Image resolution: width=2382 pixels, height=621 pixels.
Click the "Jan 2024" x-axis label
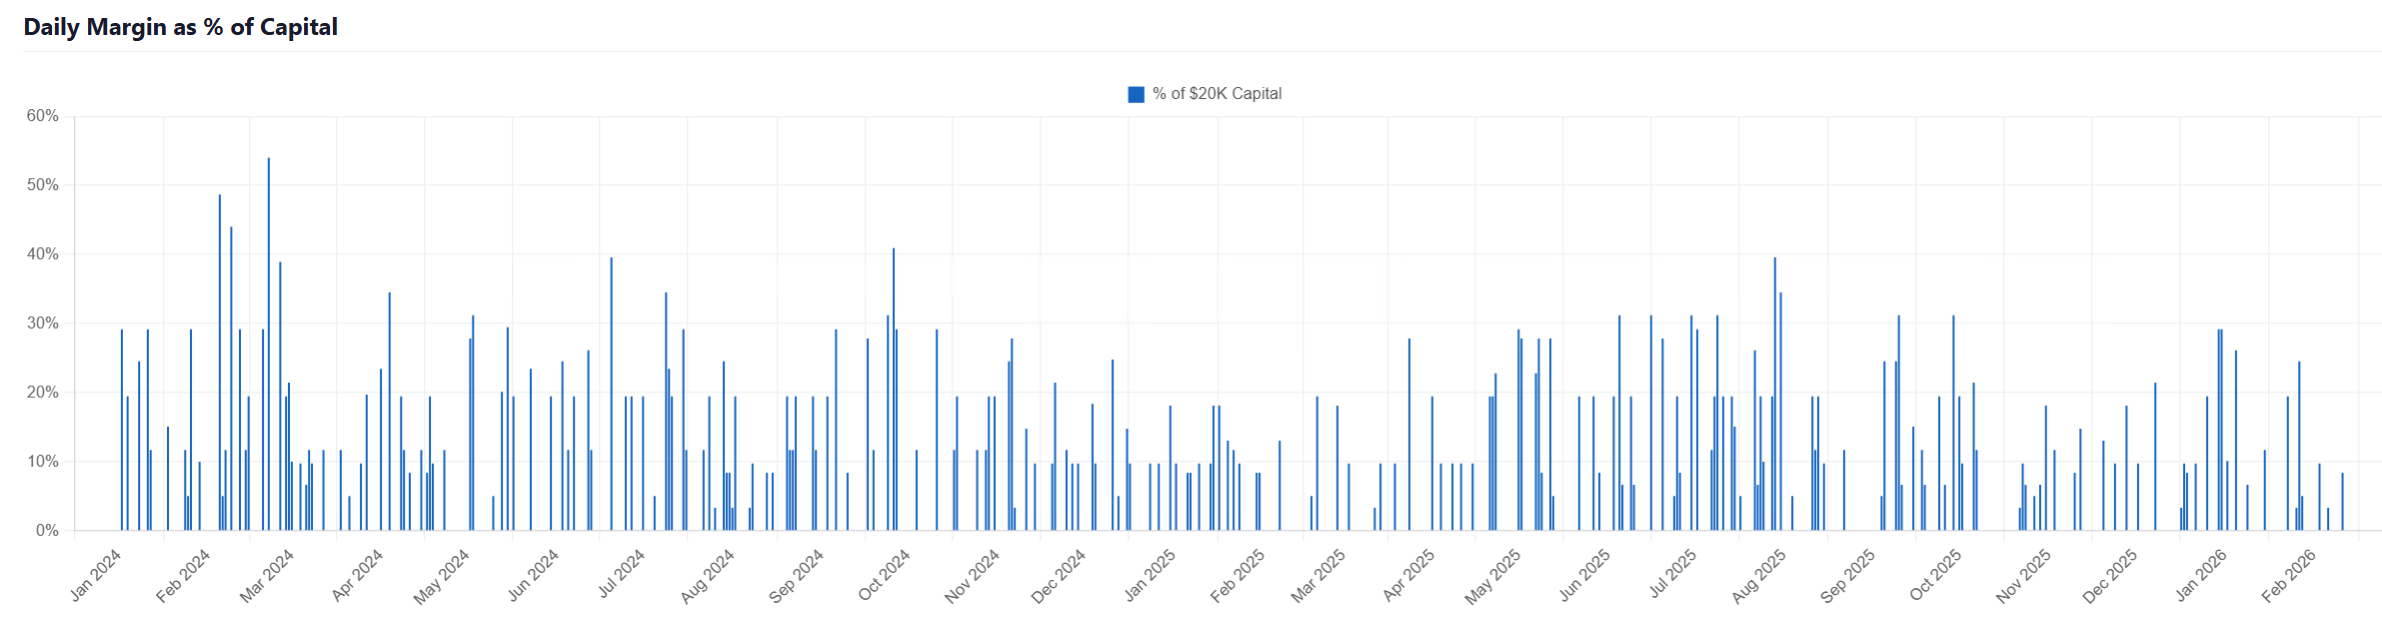click(95, 575)
